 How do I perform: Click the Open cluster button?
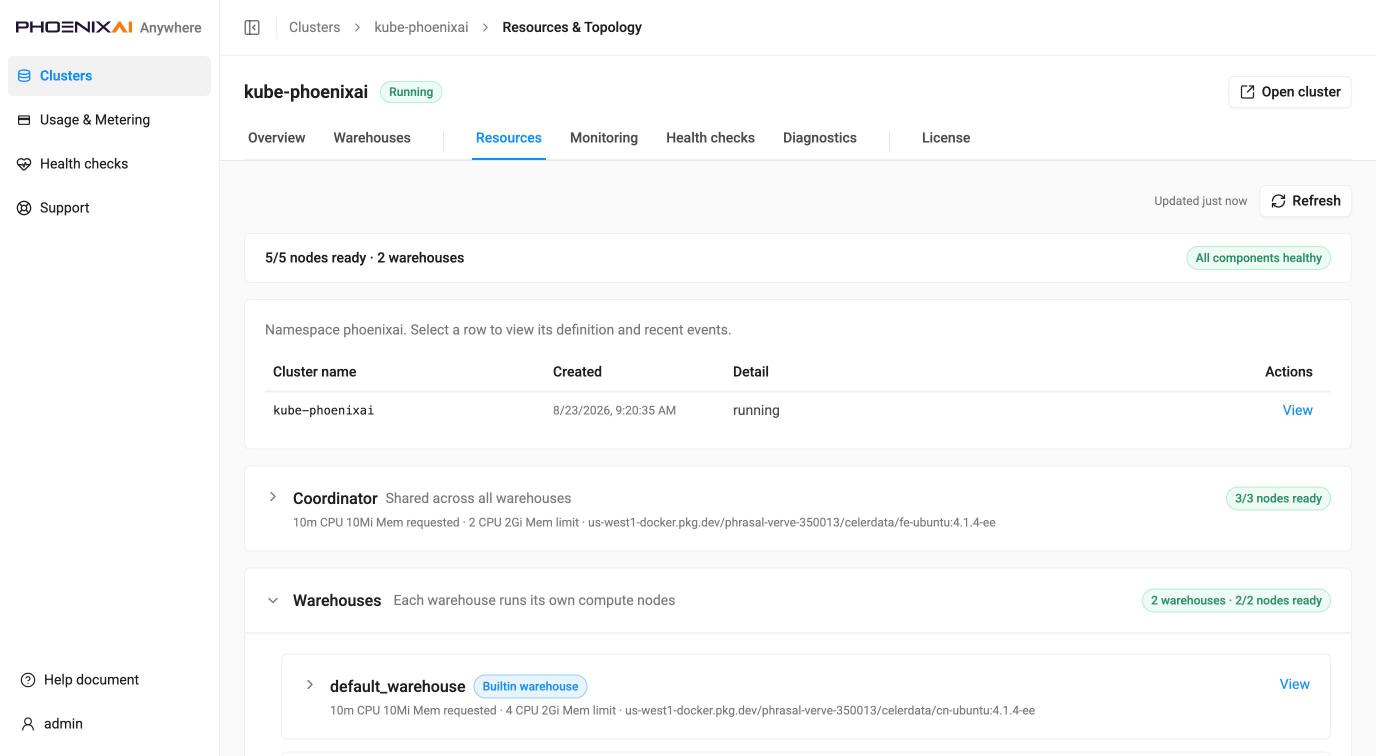[1290, 92]
